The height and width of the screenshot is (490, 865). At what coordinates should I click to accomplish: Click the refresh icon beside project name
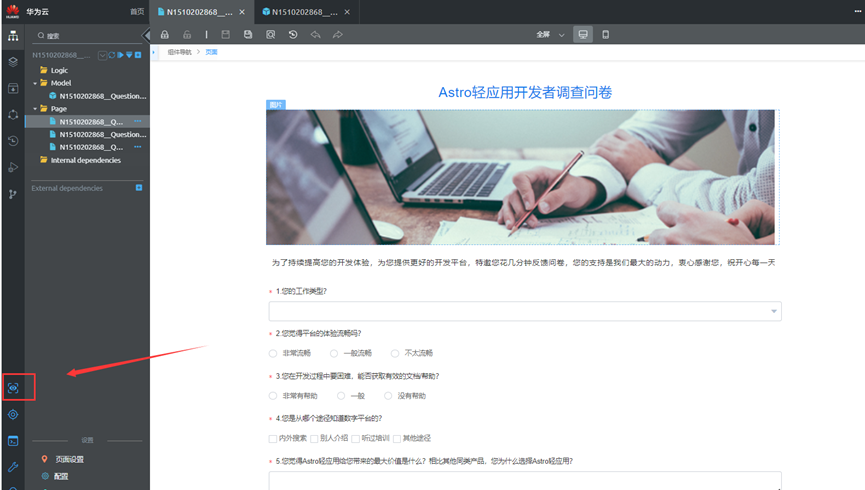112,55
